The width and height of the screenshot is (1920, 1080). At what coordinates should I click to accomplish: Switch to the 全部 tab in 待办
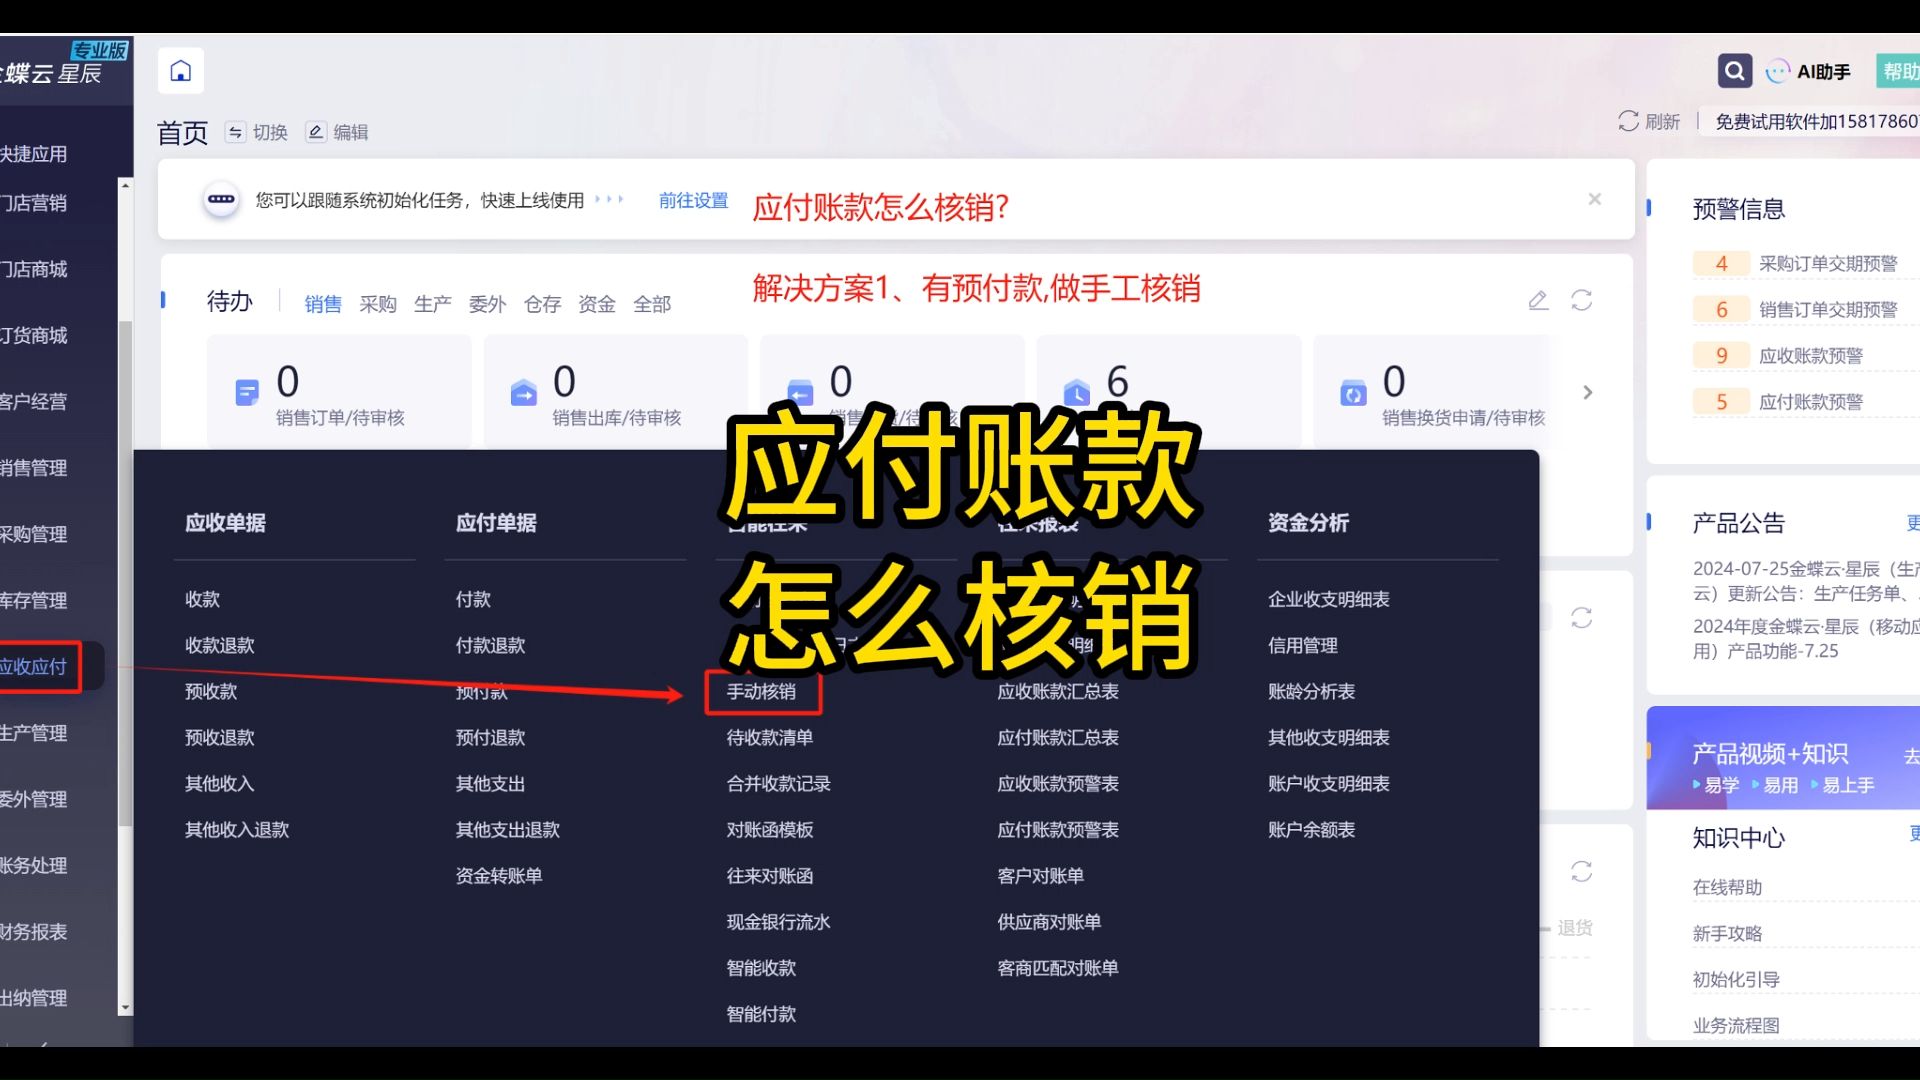click(653, 304)
